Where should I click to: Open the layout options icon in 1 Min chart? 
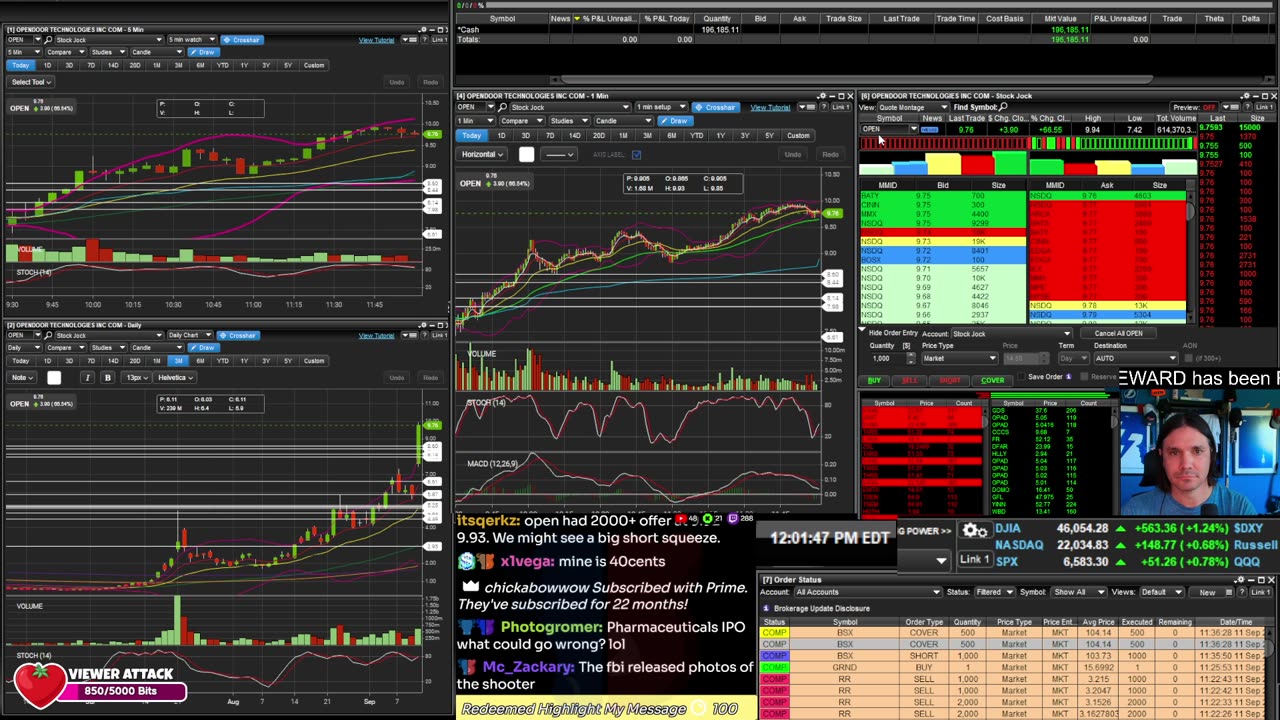[808, 107]
